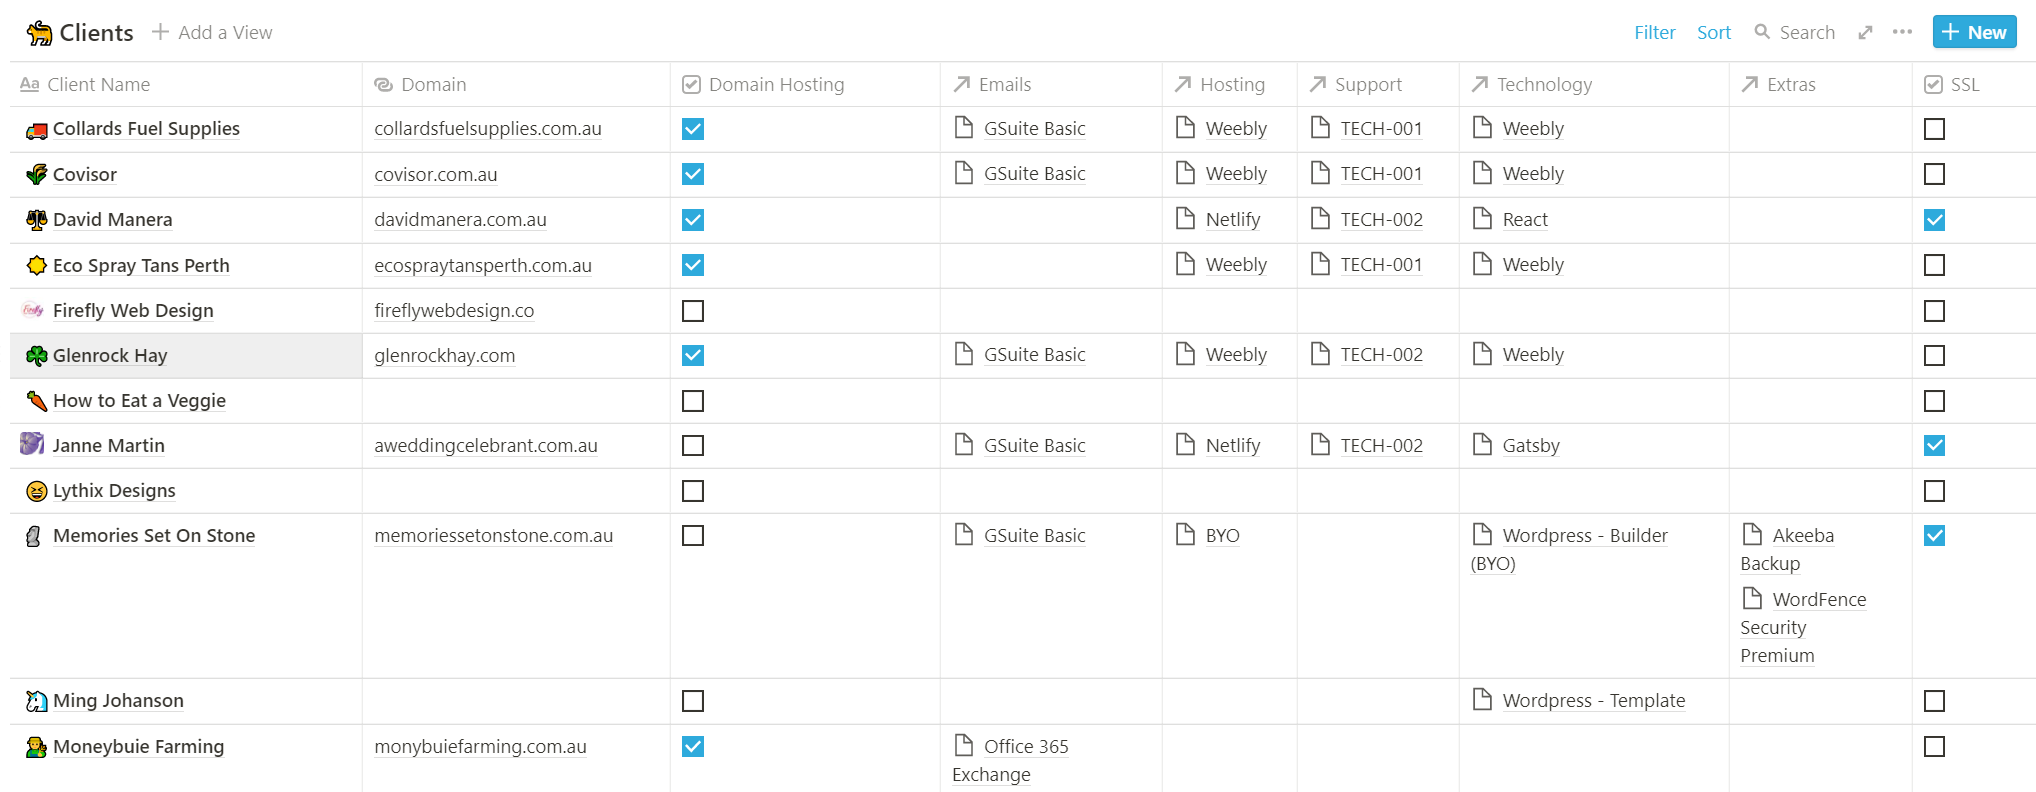Click the Glenrock Hay clover icon
2036x792 pixels.
click(37, 356)
